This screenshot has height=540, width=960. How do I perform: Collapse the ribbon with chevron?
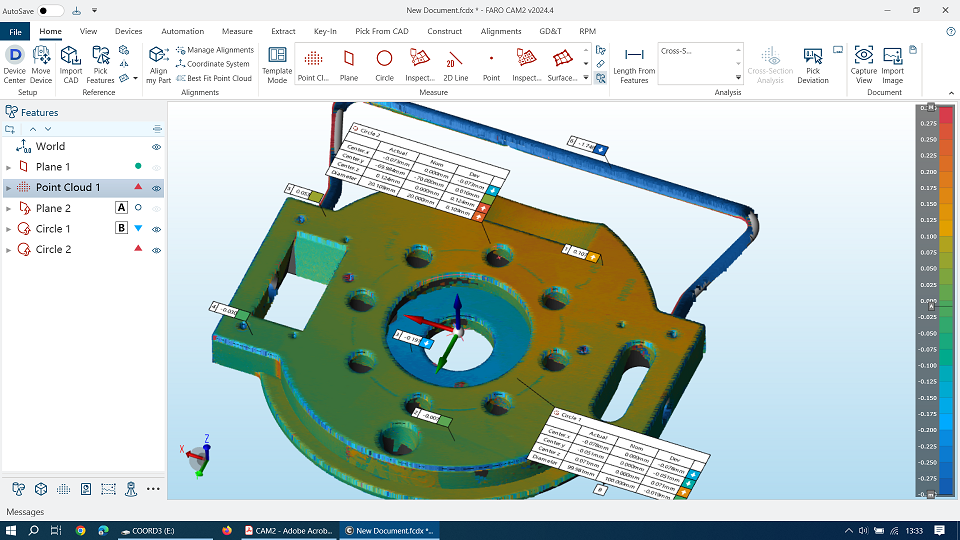coord(951,93)
